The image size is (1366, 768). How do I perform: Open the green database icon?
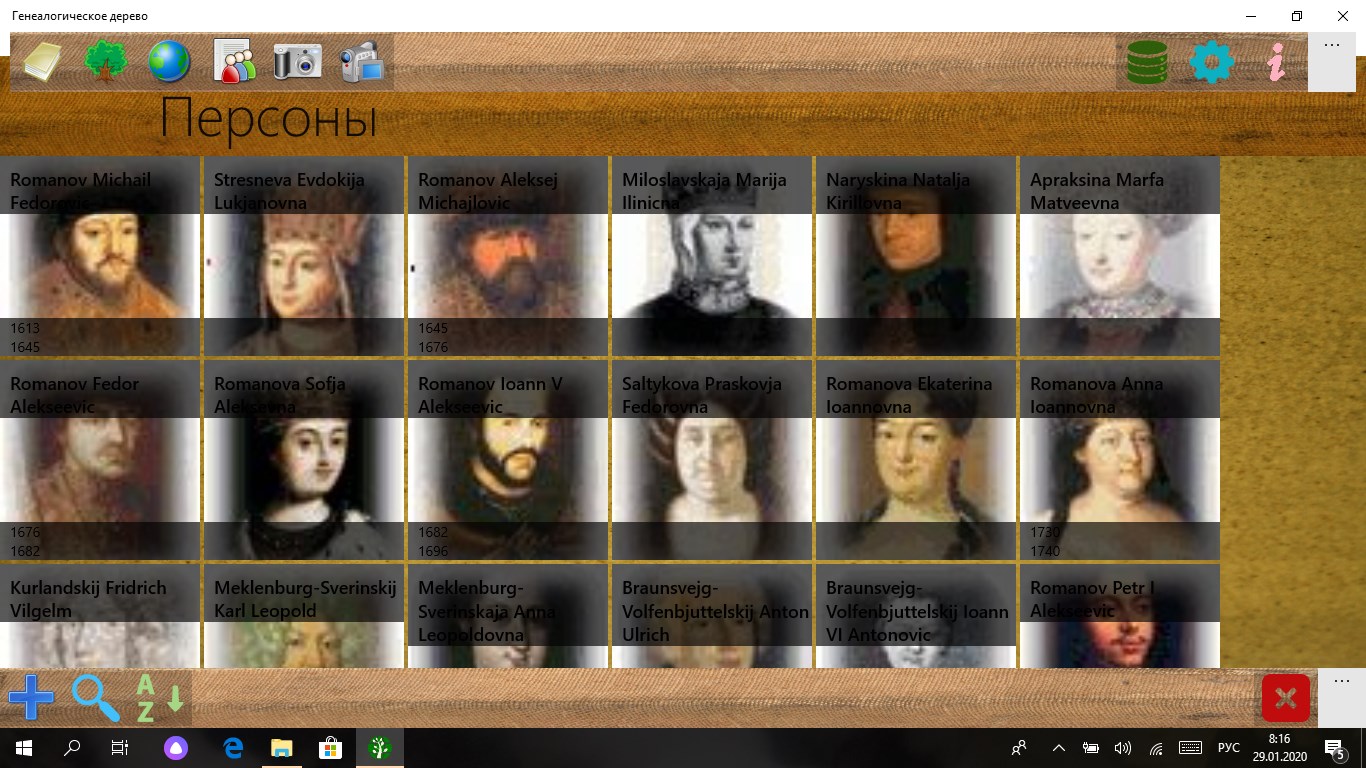tap(1147, 62)
